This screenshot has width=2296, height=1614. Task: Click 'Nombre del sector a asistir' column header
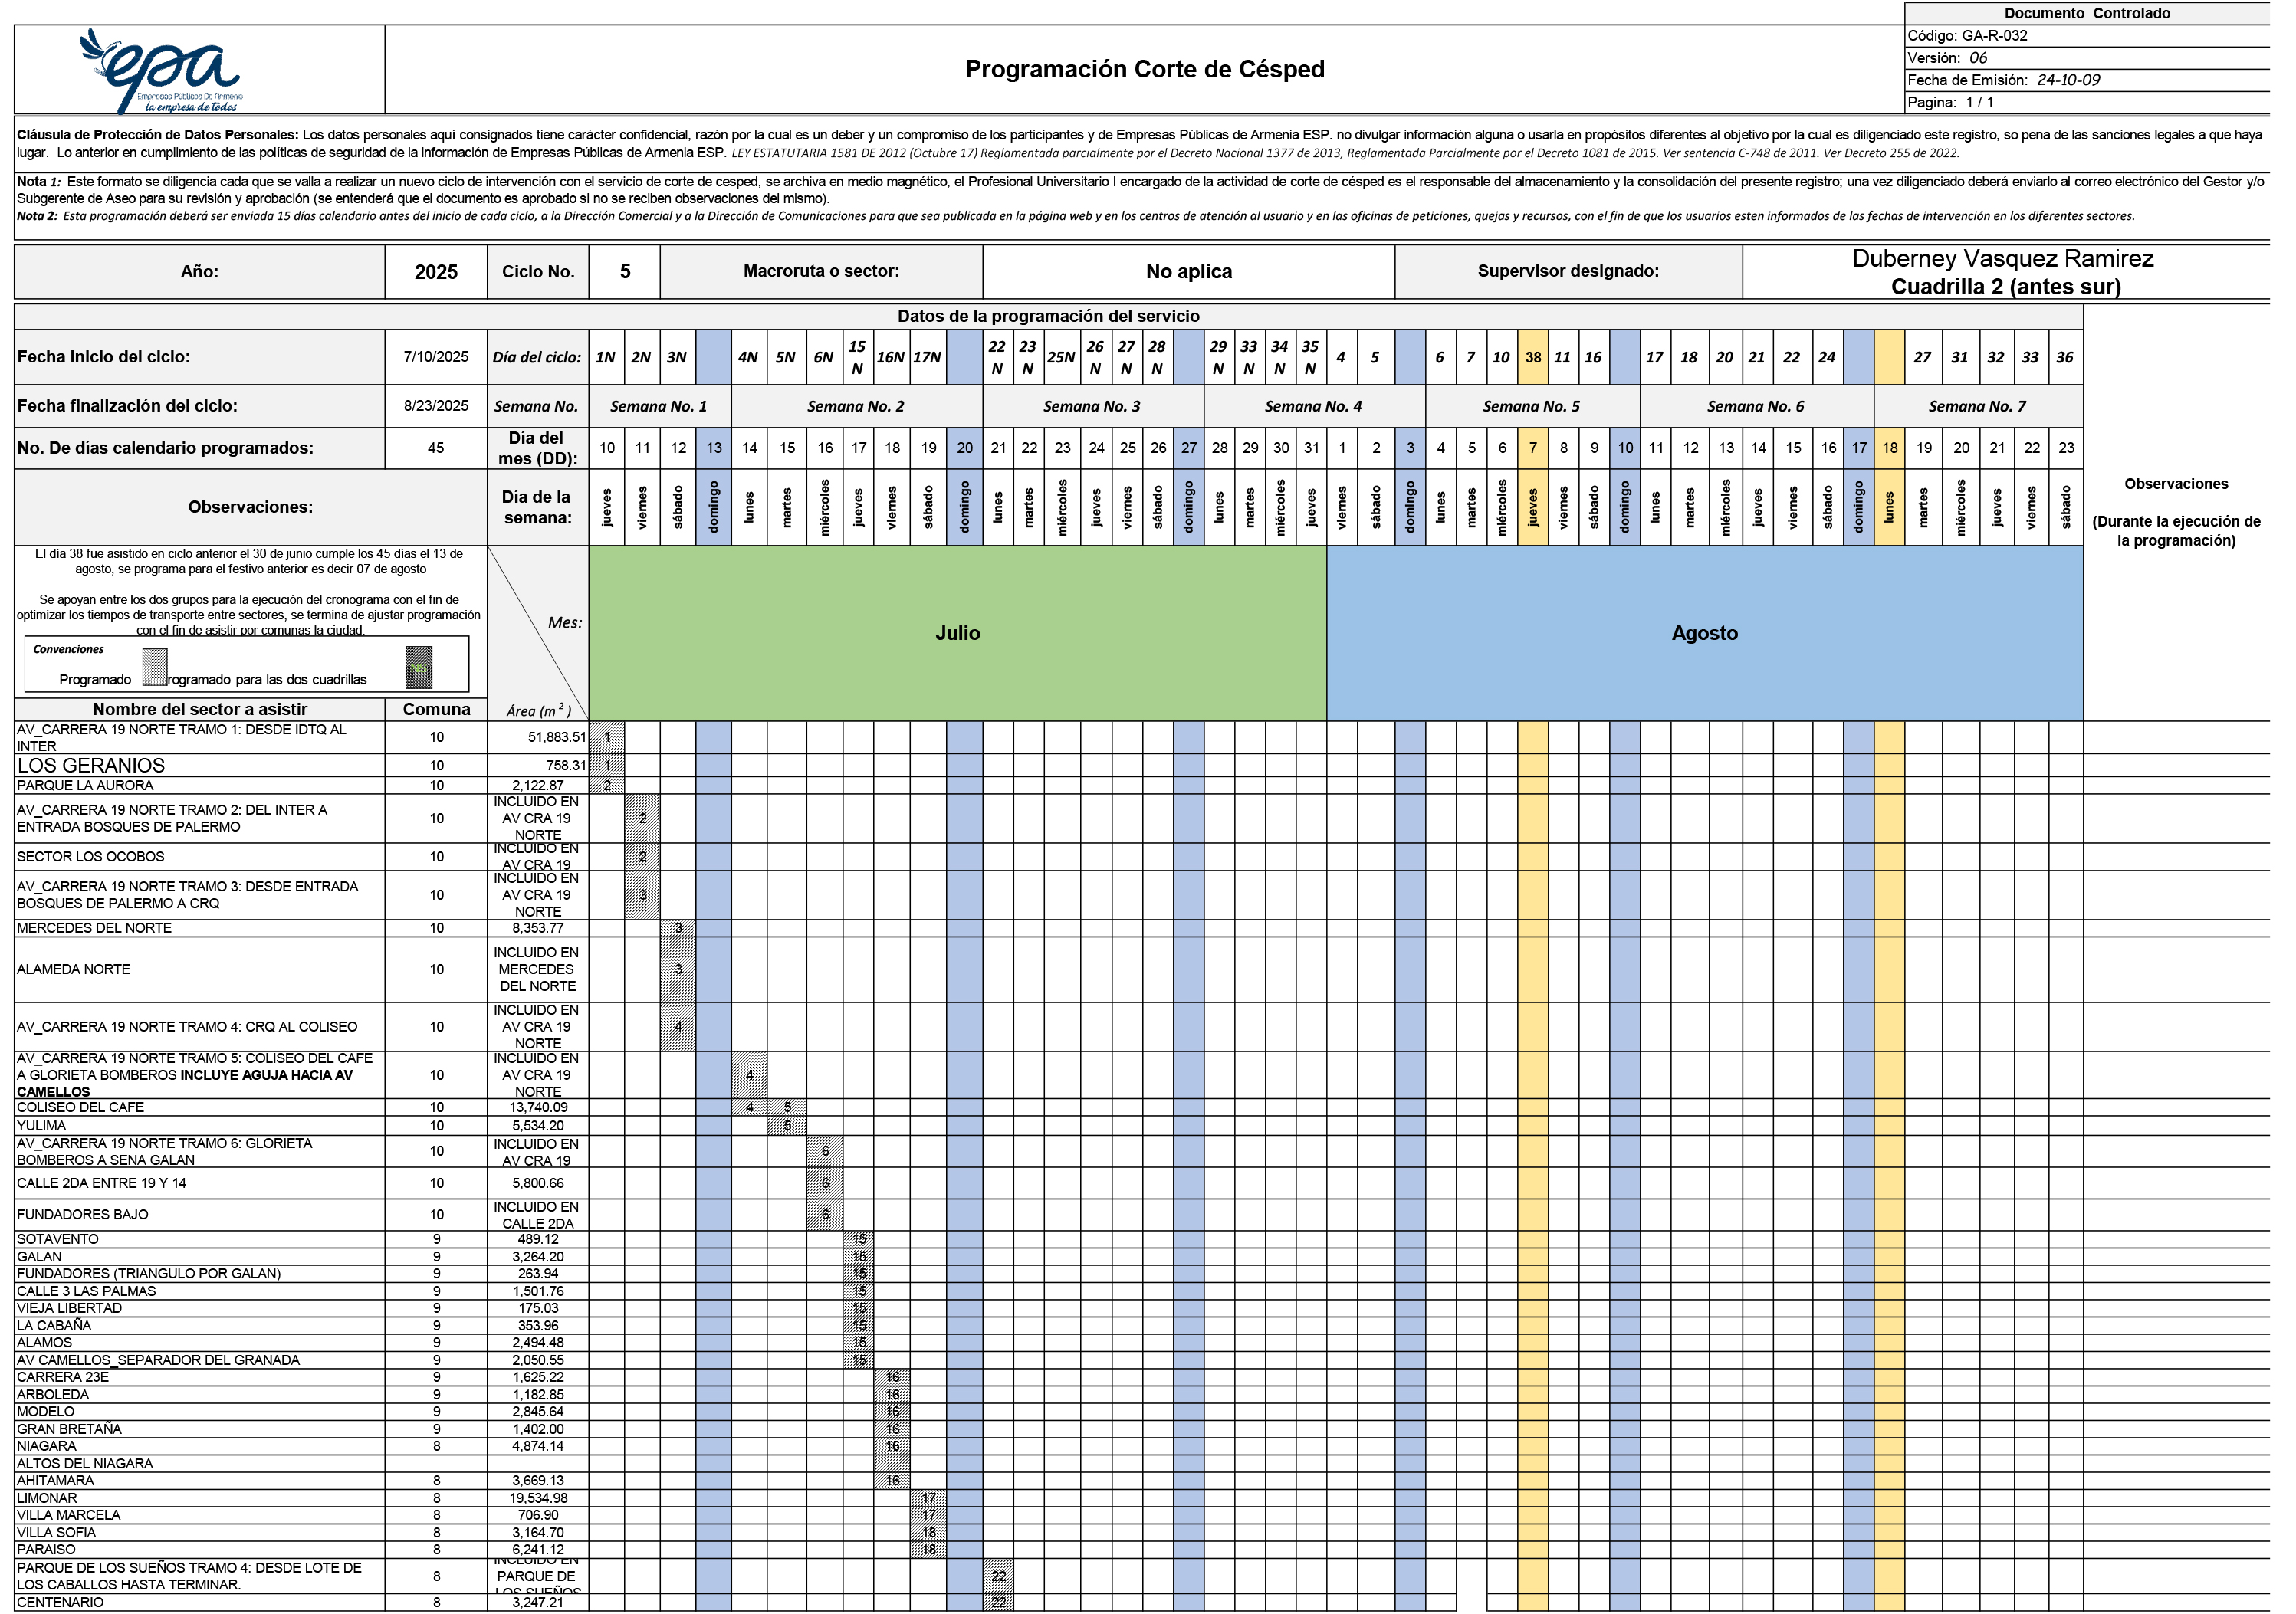[200, 709]
